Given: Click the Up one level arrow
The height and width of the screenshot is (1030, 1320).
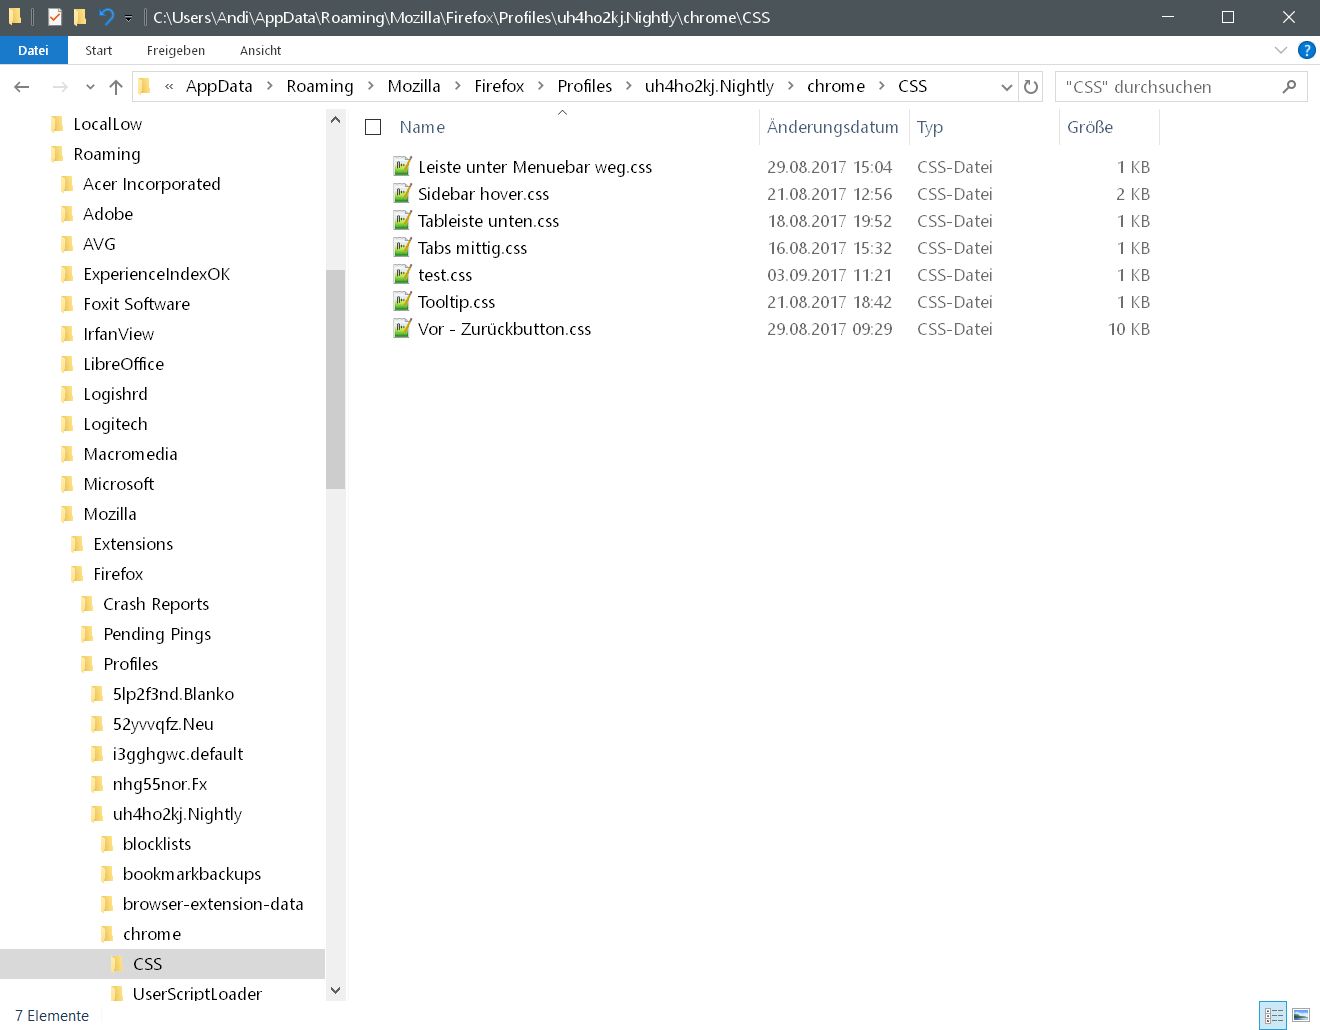Looking at the screenshot, I should coord(116,87).
